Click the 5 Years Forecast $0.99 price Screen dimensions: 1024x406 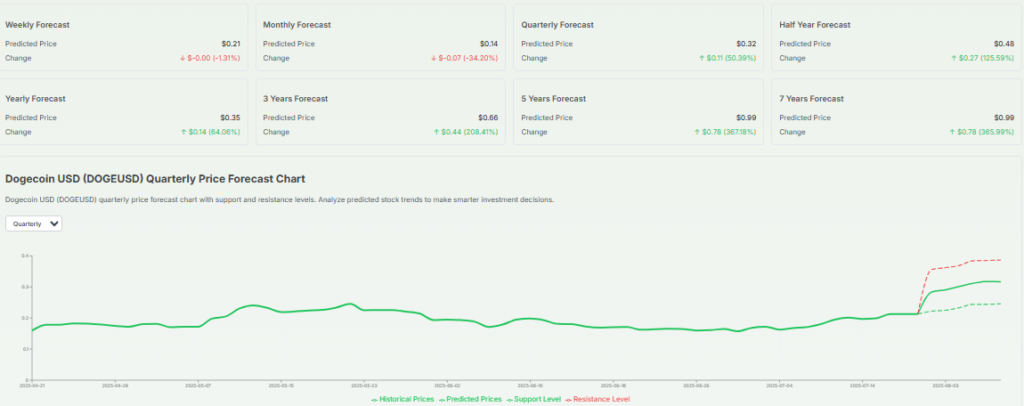tap(747, 117)
